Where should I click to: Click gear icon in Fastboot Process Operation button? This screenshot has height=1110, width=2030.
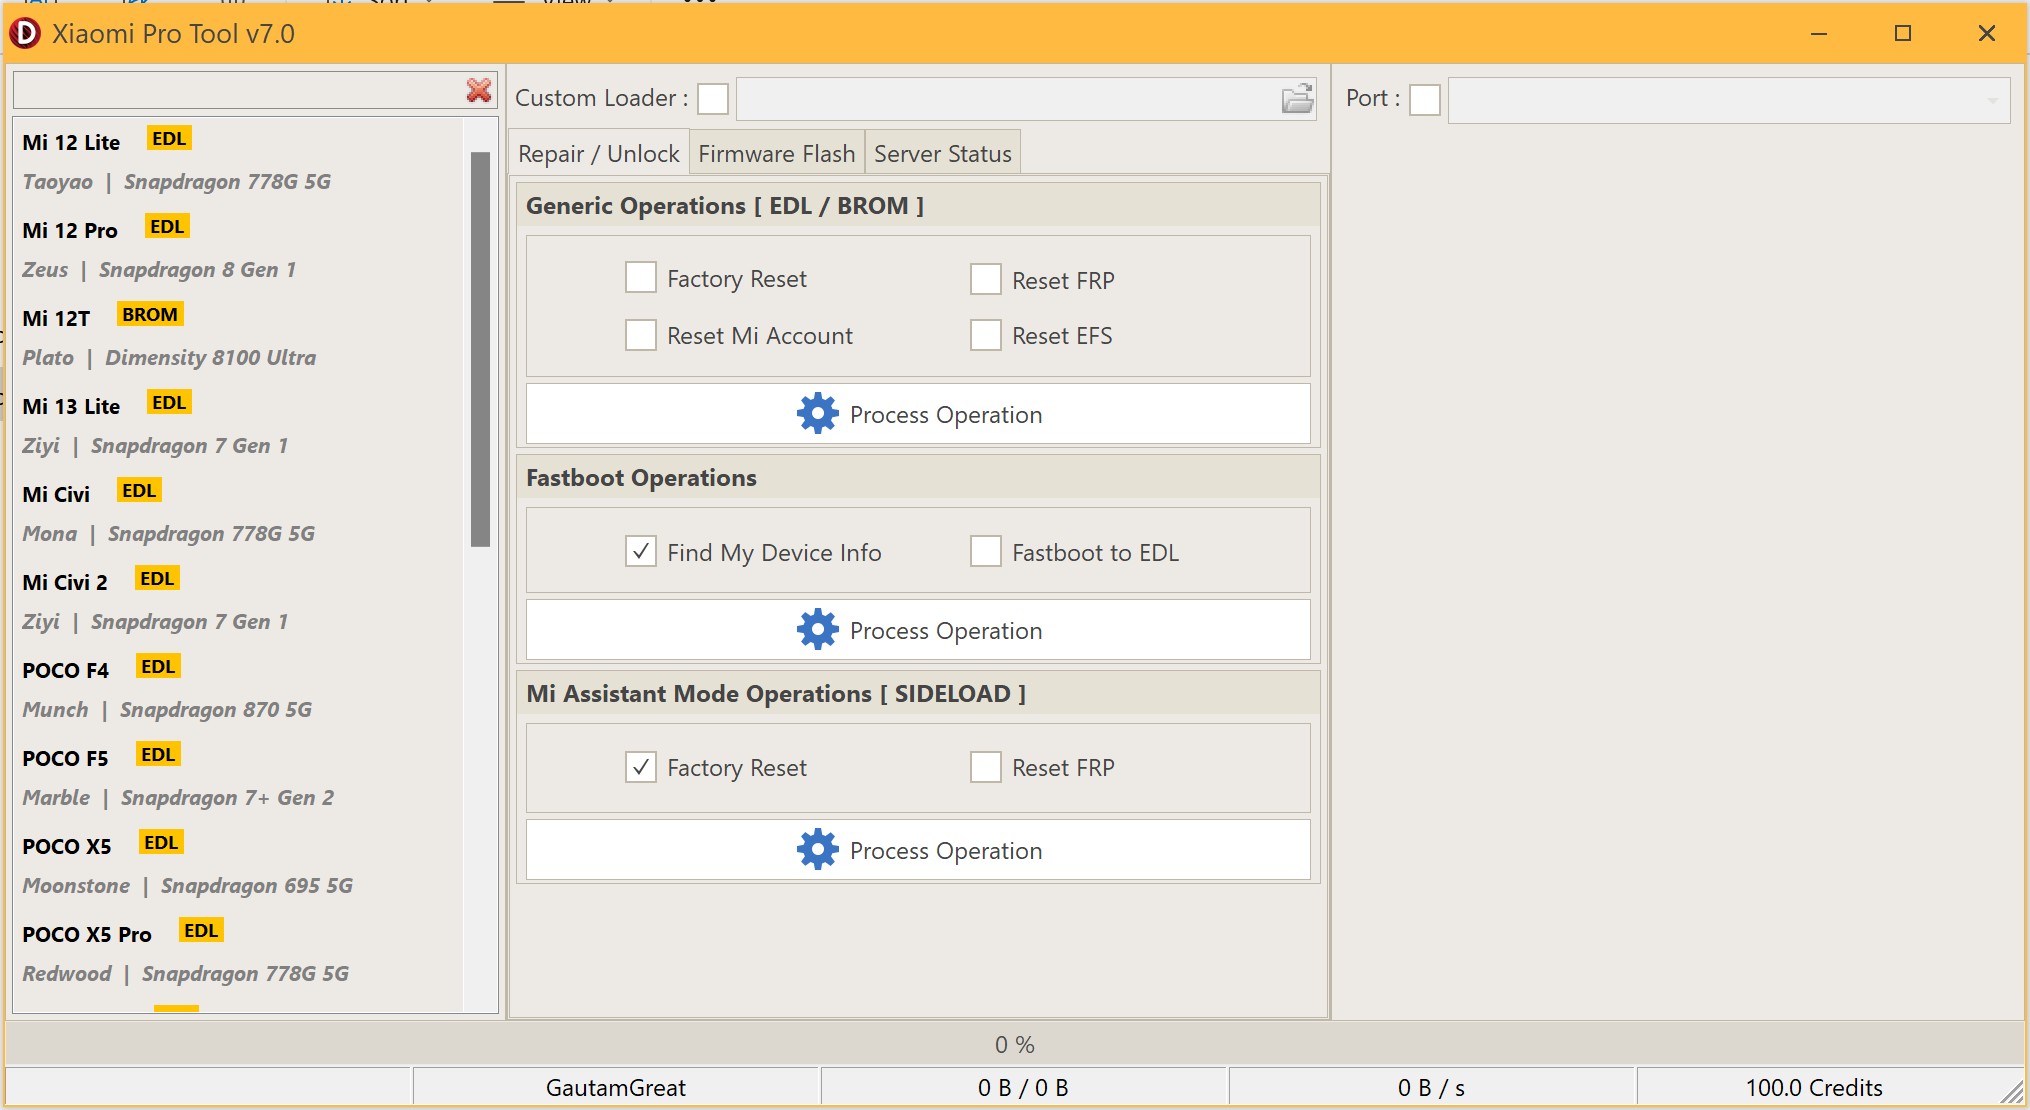pyautogui.click(x=817, y=629)
